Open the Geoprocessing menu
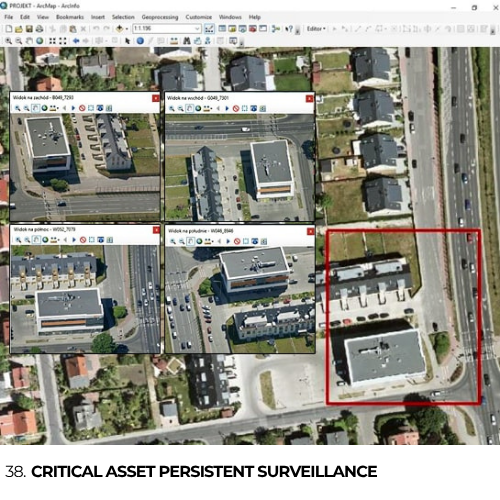This screenshot has width=500, height=500. click(160, 17)
